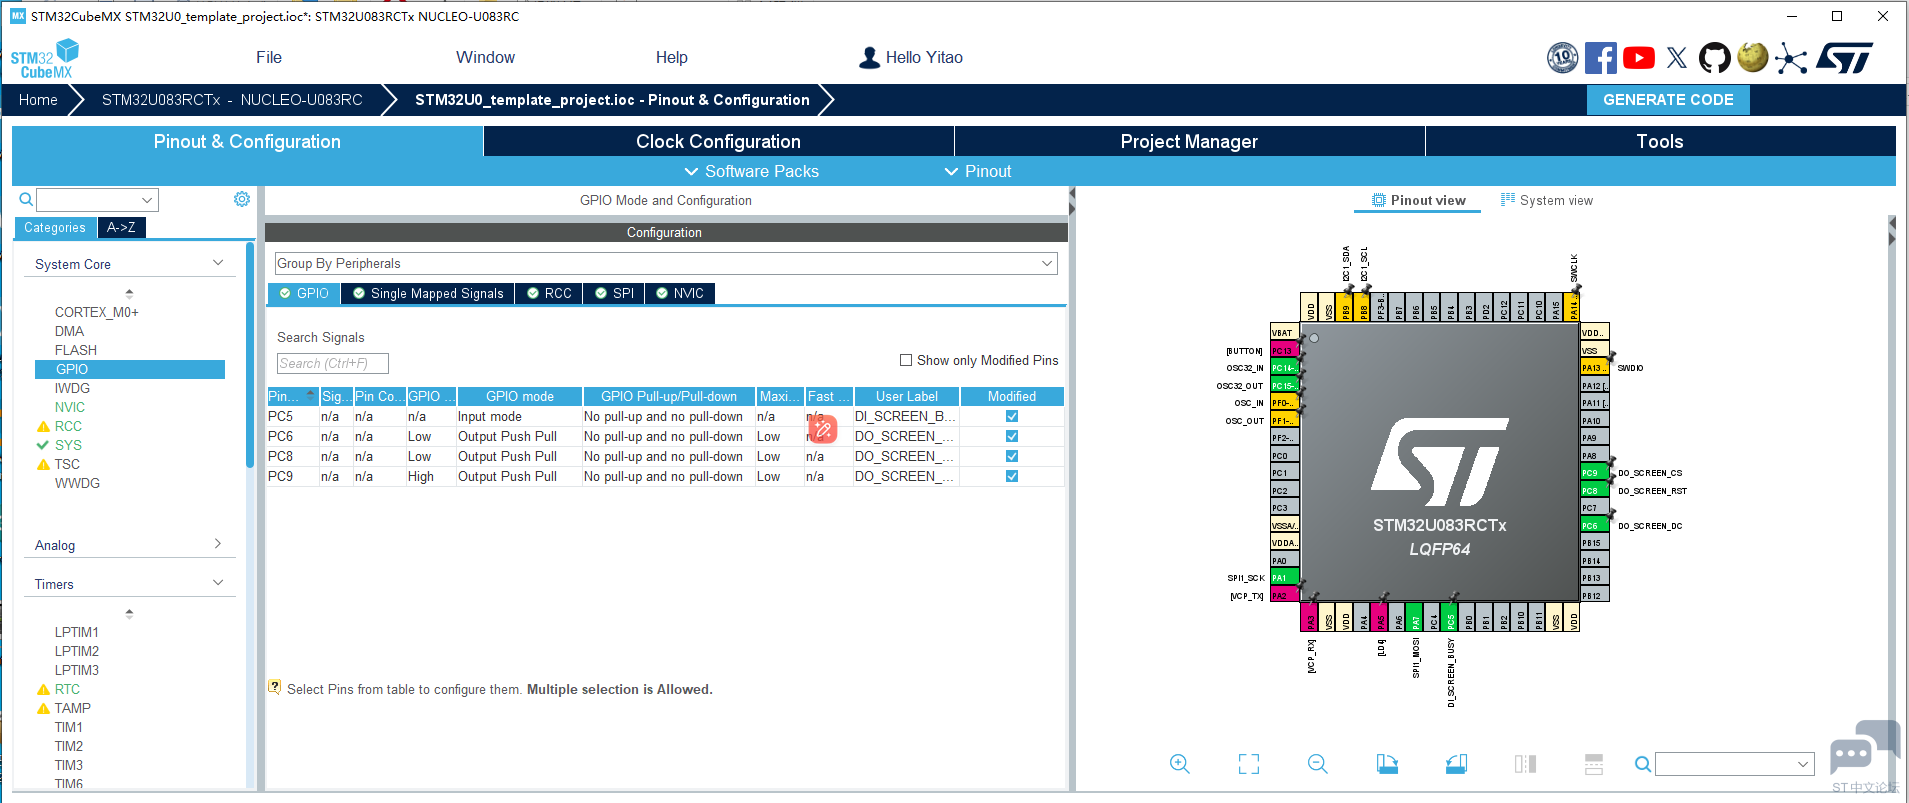Toggle the Modified checkbox for PC9
The height and width of the screenshot is (803, 1909).
tap(1012, 476)
